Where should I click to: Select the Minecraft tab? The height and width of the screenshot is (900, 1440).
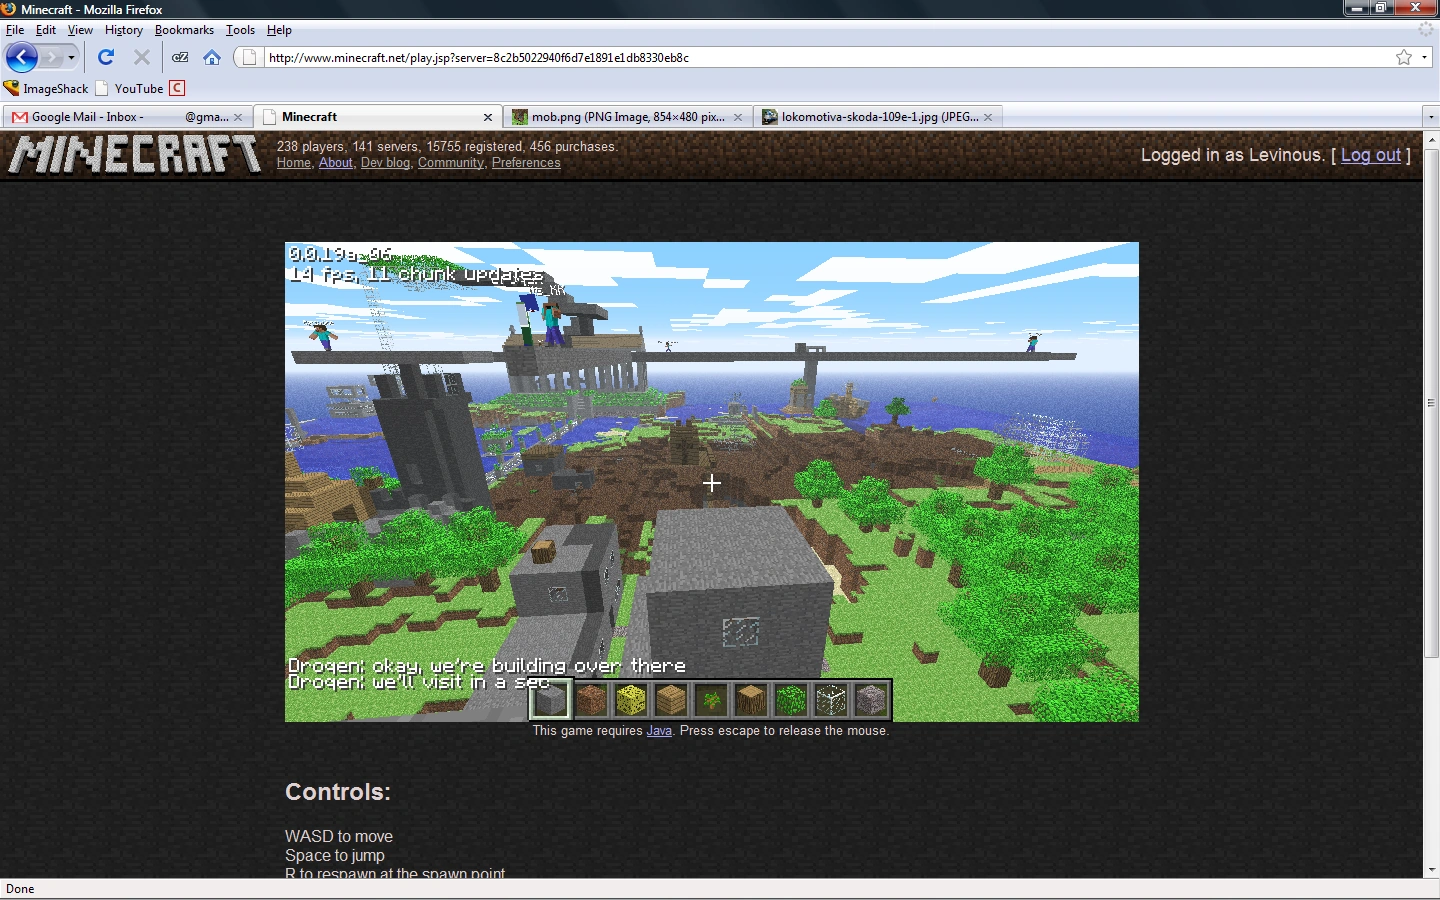pyautogui.click(x=378, y=117)
